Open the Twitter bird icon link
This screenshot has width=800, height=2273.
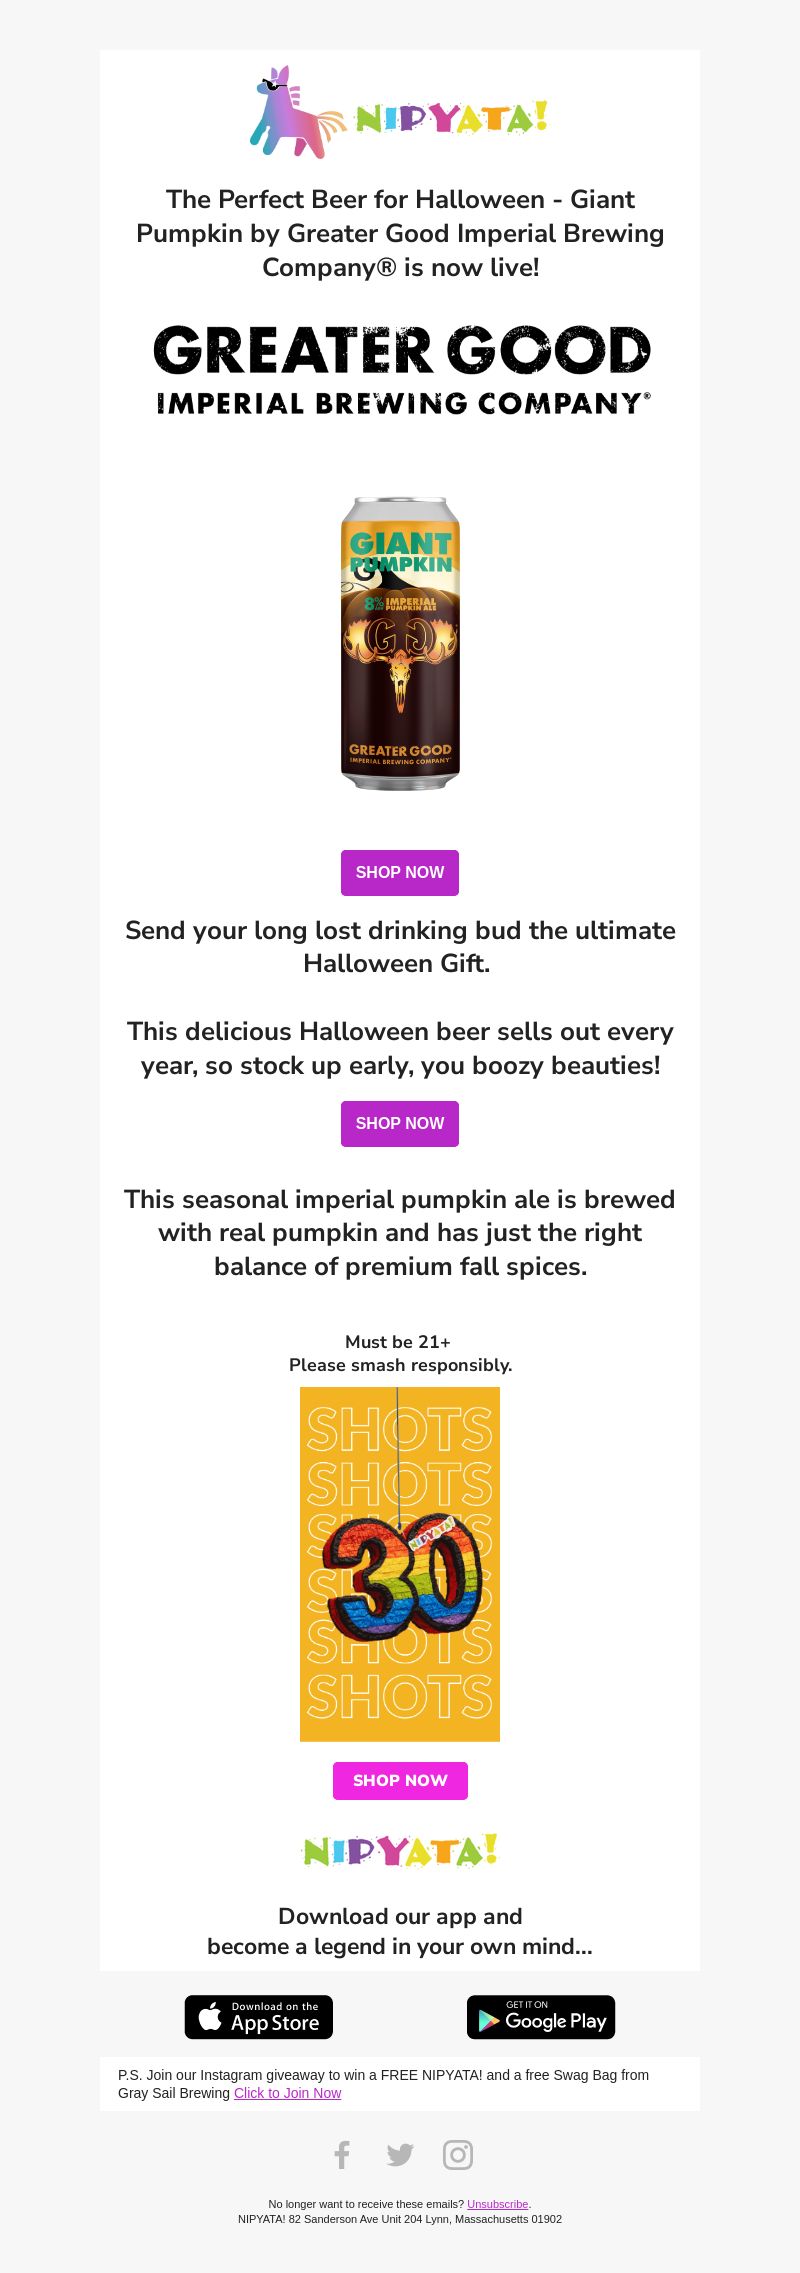(400, 2155)
